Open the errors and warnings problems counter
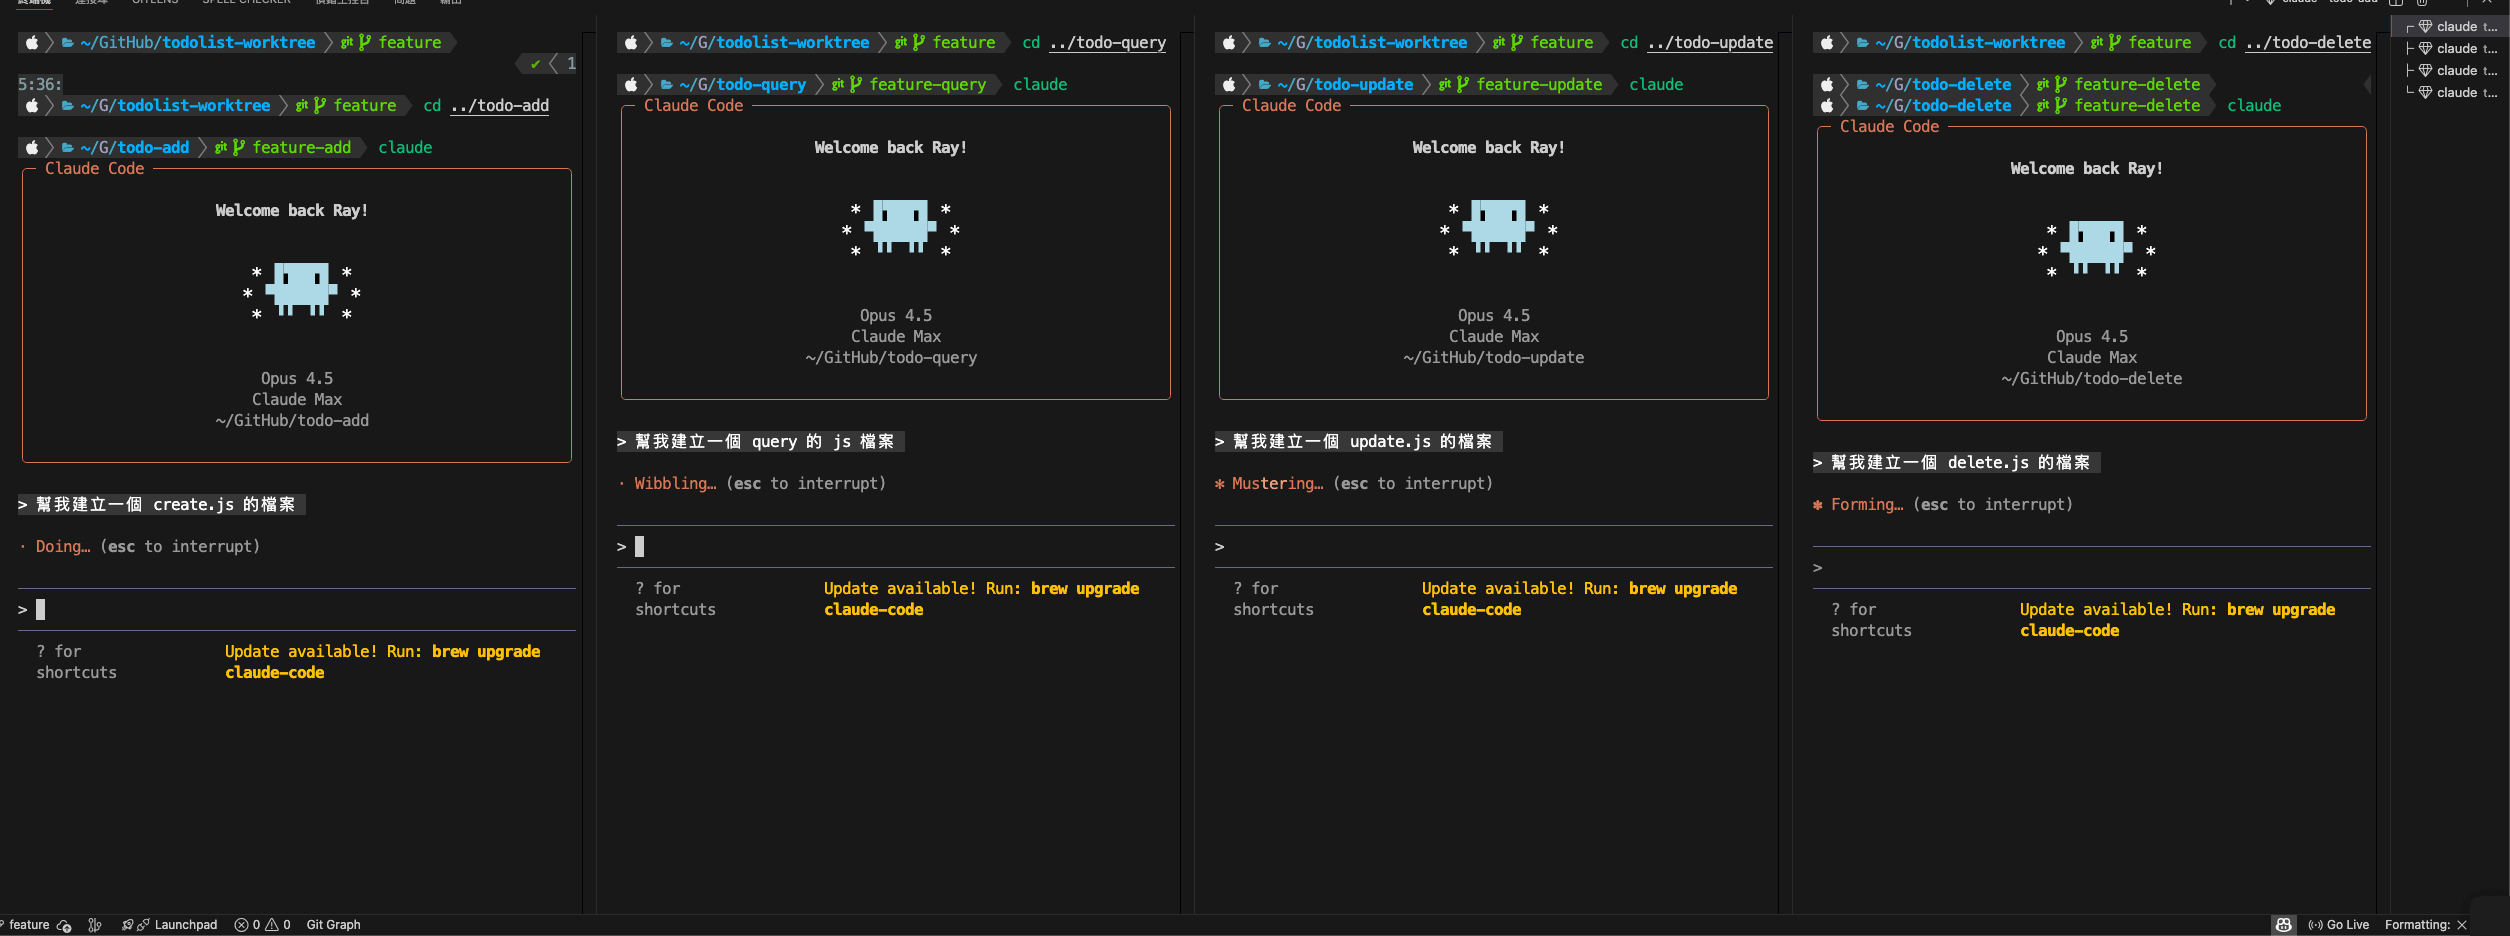Screen dimensions: 2510x936 point(262,925)
